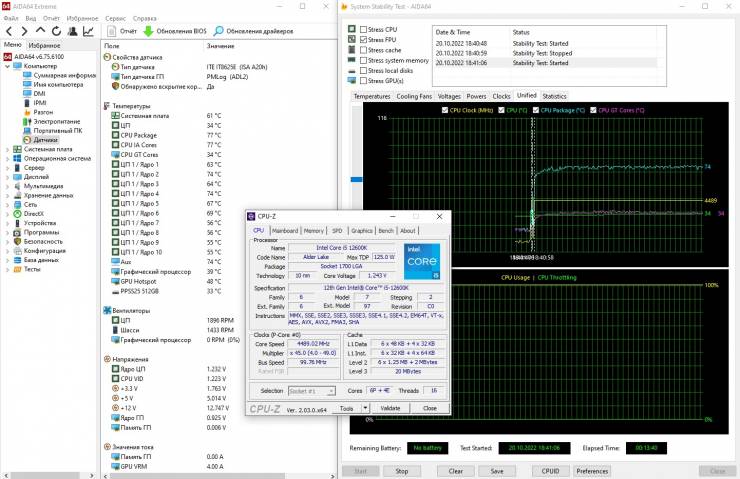Click Значение column header
This screenshot has width=740, height=479.
coord(220,46)
